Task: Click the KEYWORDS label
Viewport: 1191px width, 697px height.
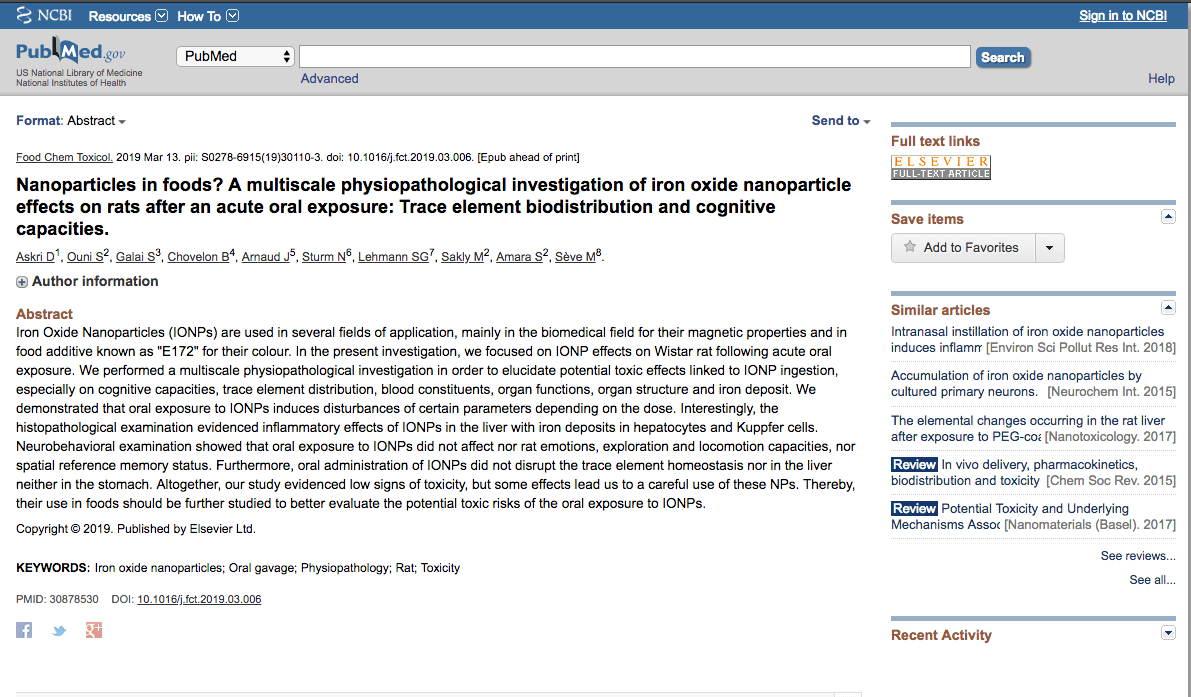Action: 52,568
